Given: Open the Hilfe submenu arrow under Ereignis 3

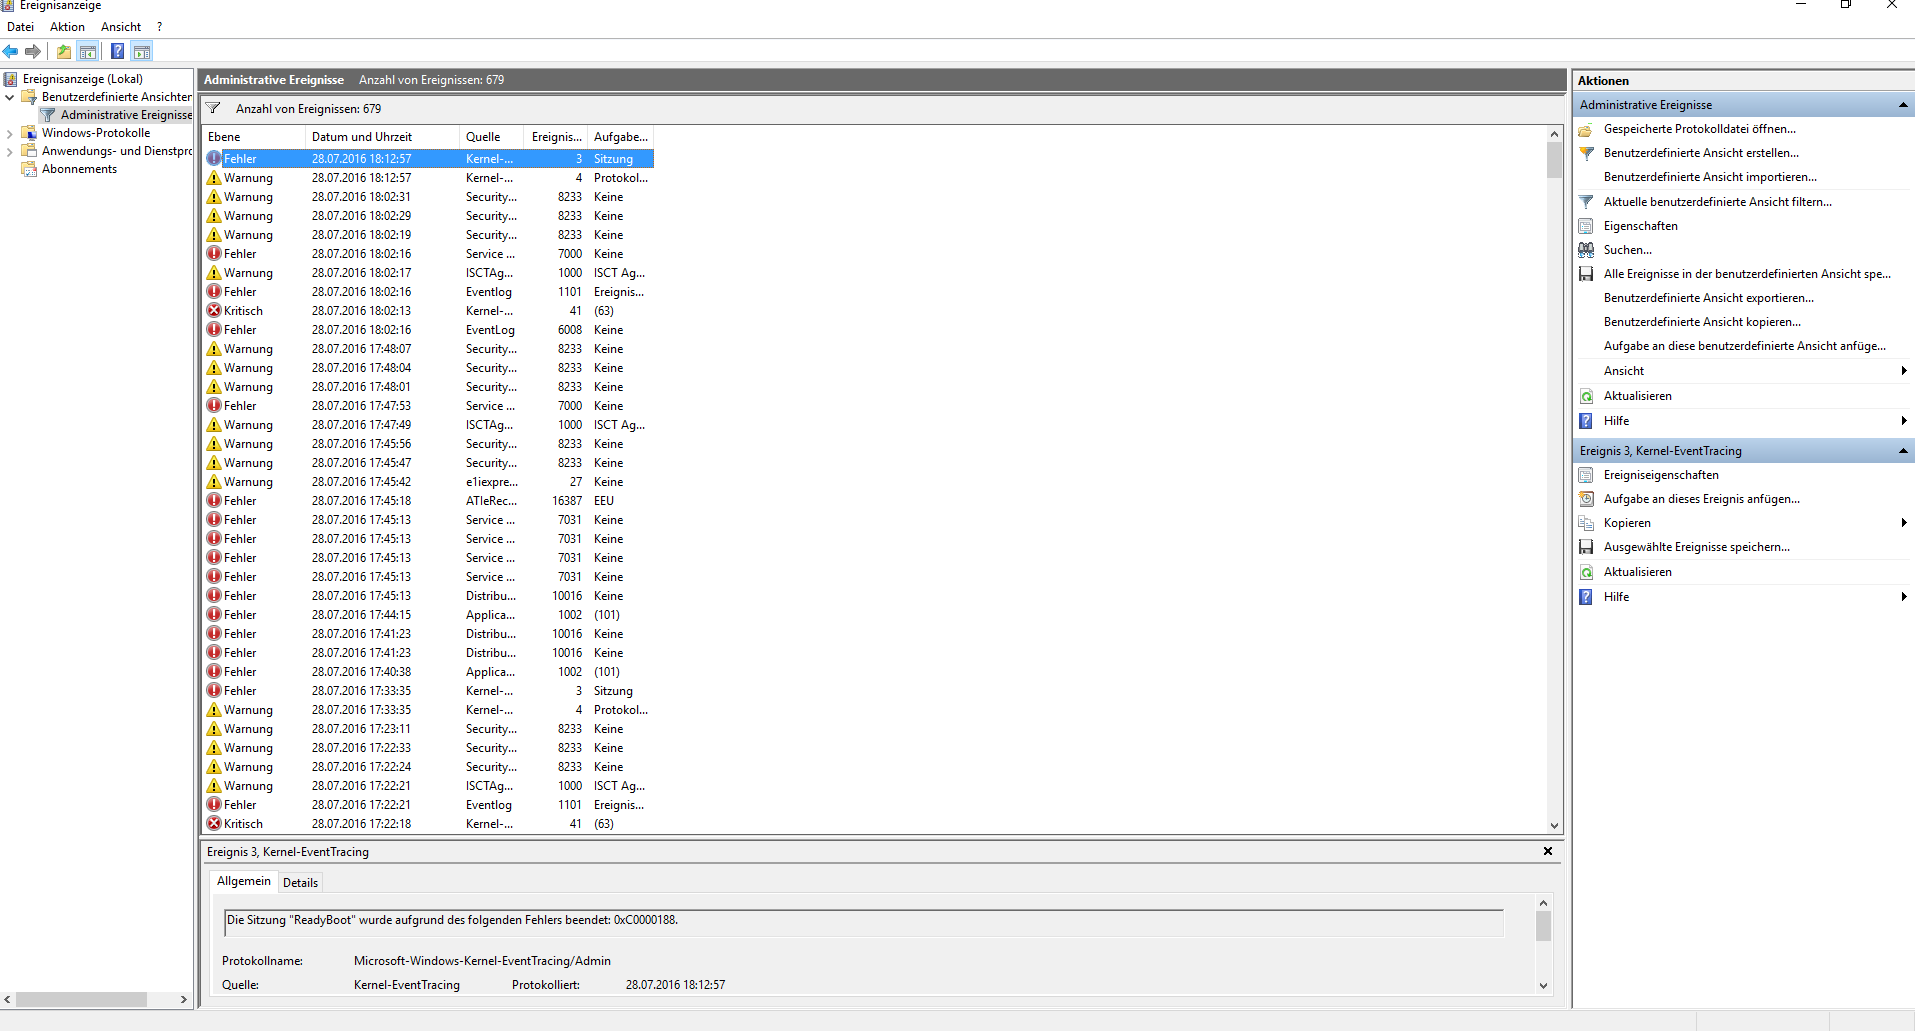Looking at the screenshot, I should point(1904,597).
